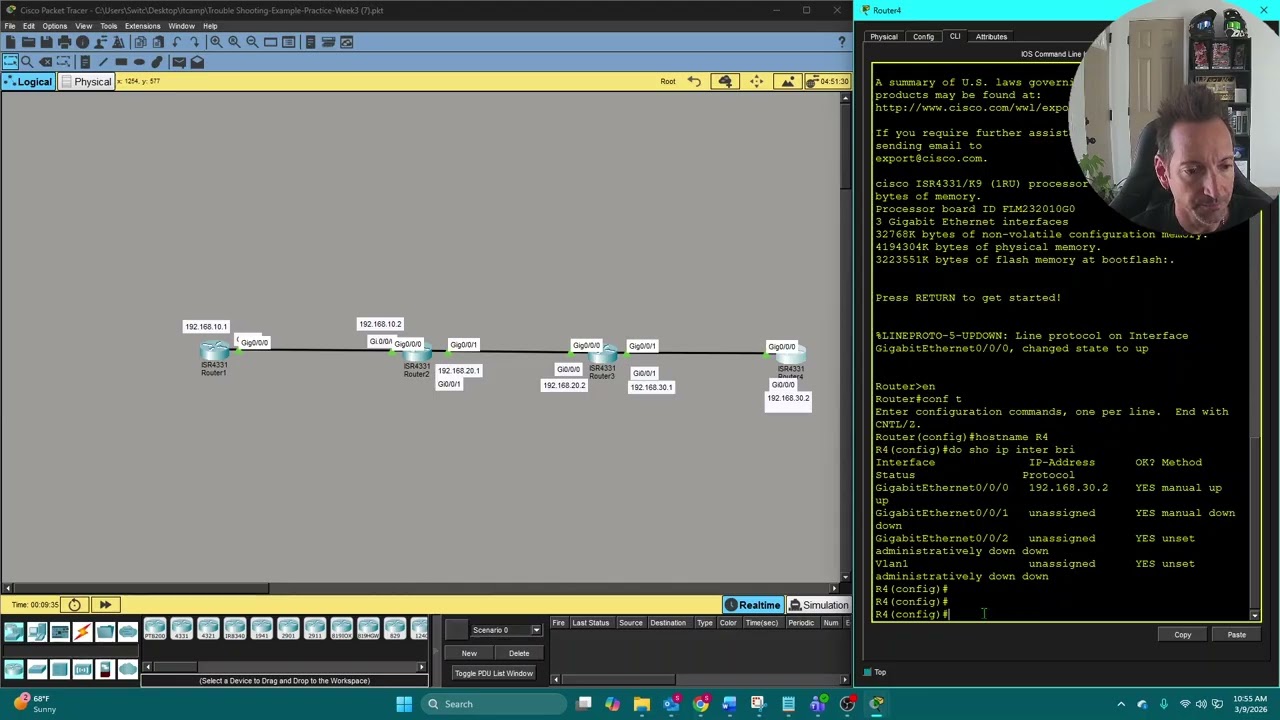Switch to Physical workspace view
Viewport: 1280px width, 720px height.
pyautogui.click(x=85, y=82)
